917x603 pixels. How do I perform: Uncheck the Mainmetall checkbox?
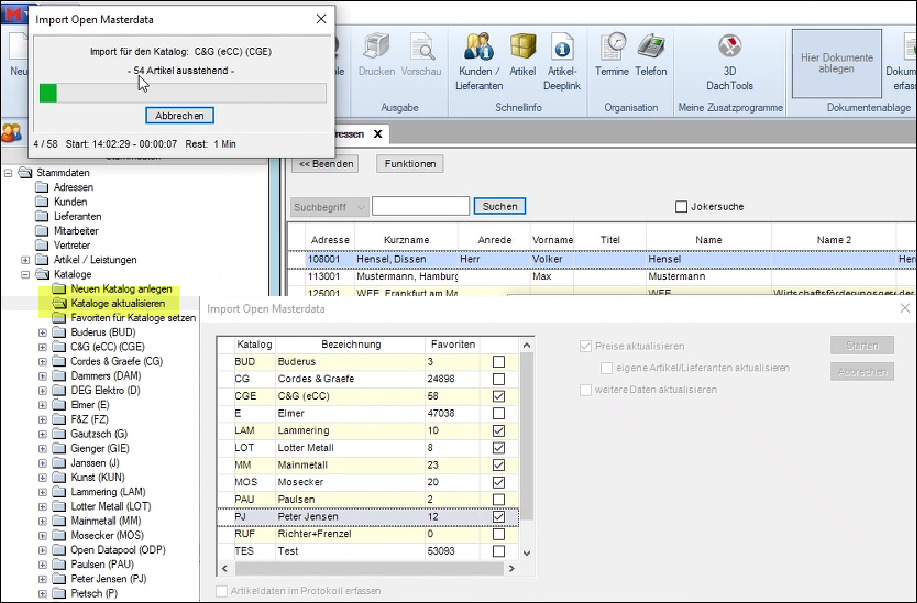(x=498, y=466)
